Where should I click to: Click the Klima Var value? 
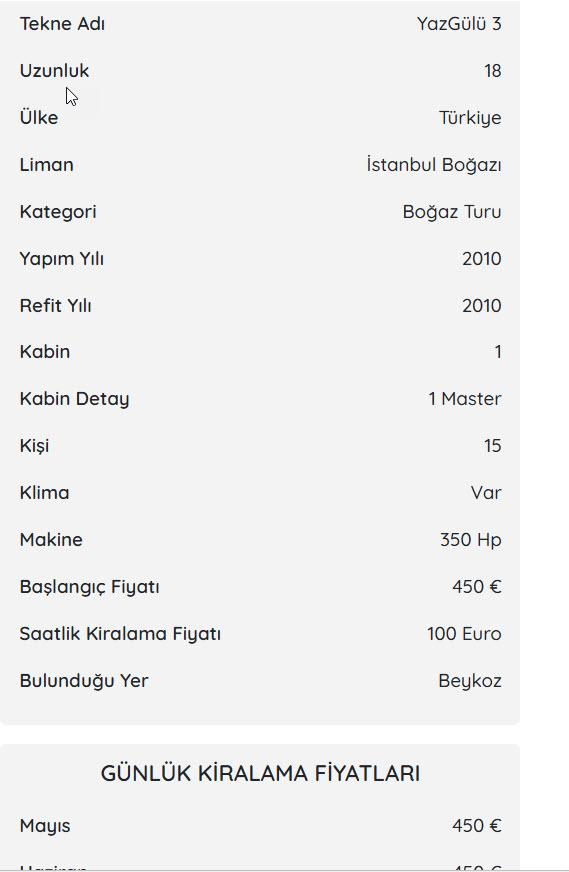tap(486, 493)
